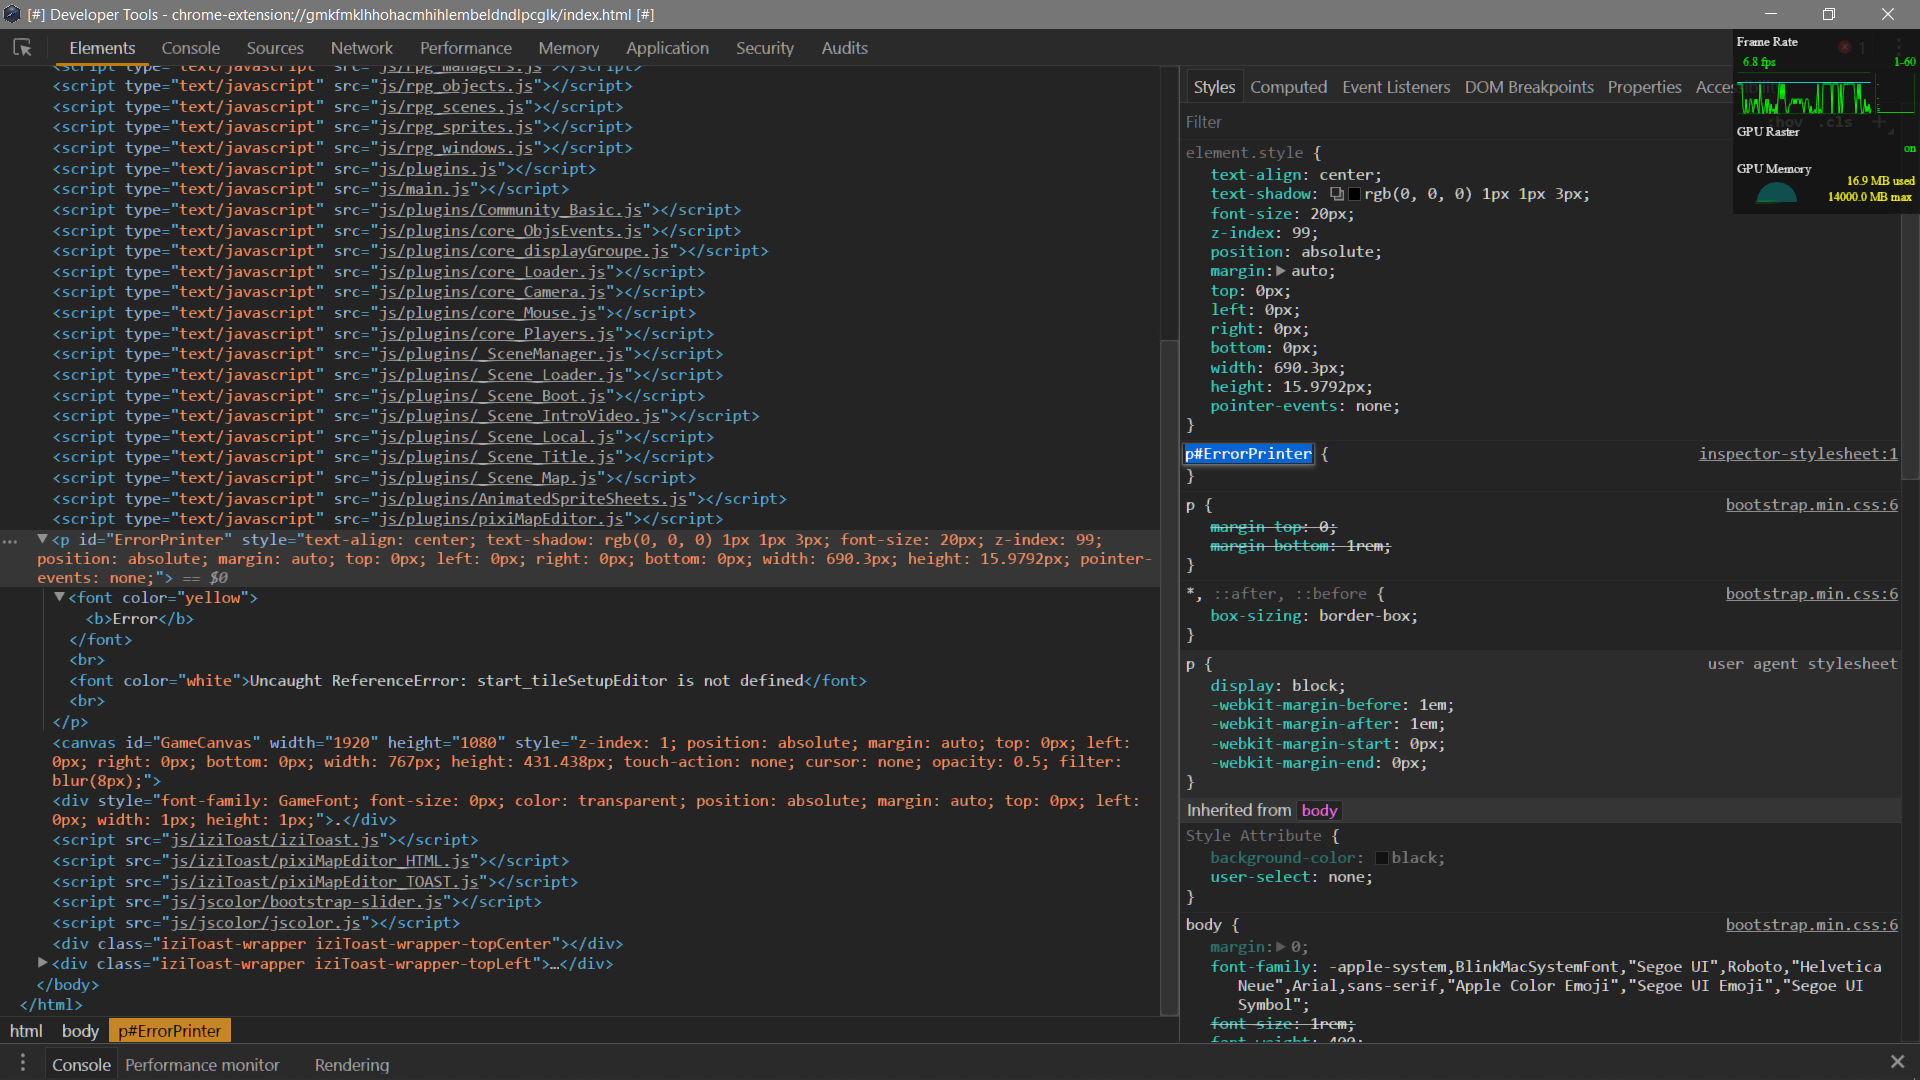Click the black text-shadow color swatch
Viewport: 1920px width, 1080px height.
[x=1354, y=194]
